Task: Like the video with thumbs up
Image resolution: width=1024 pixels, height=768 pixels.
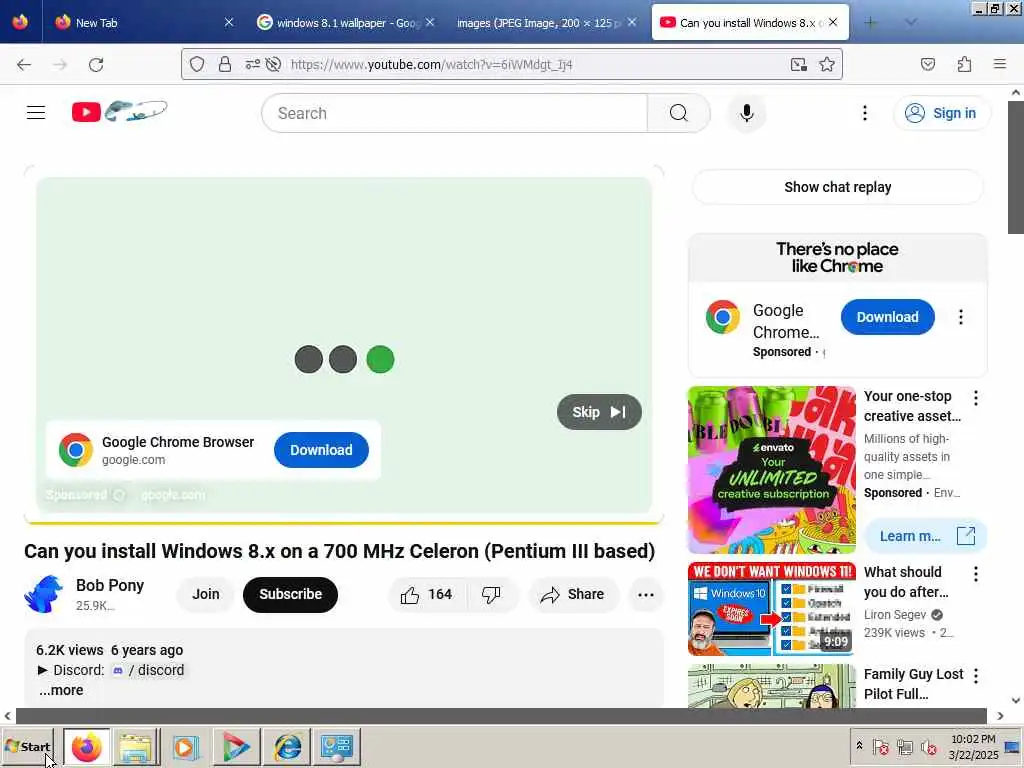Action: [427, 594]
